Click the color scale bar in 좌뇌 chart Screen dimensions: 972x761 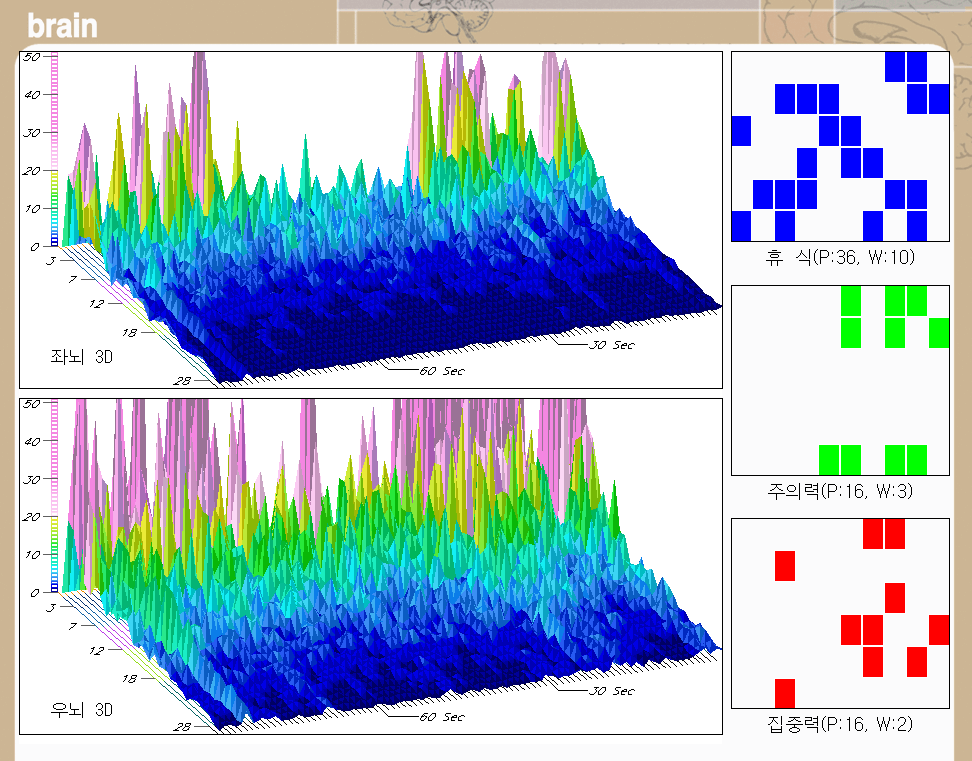(55, 150)
